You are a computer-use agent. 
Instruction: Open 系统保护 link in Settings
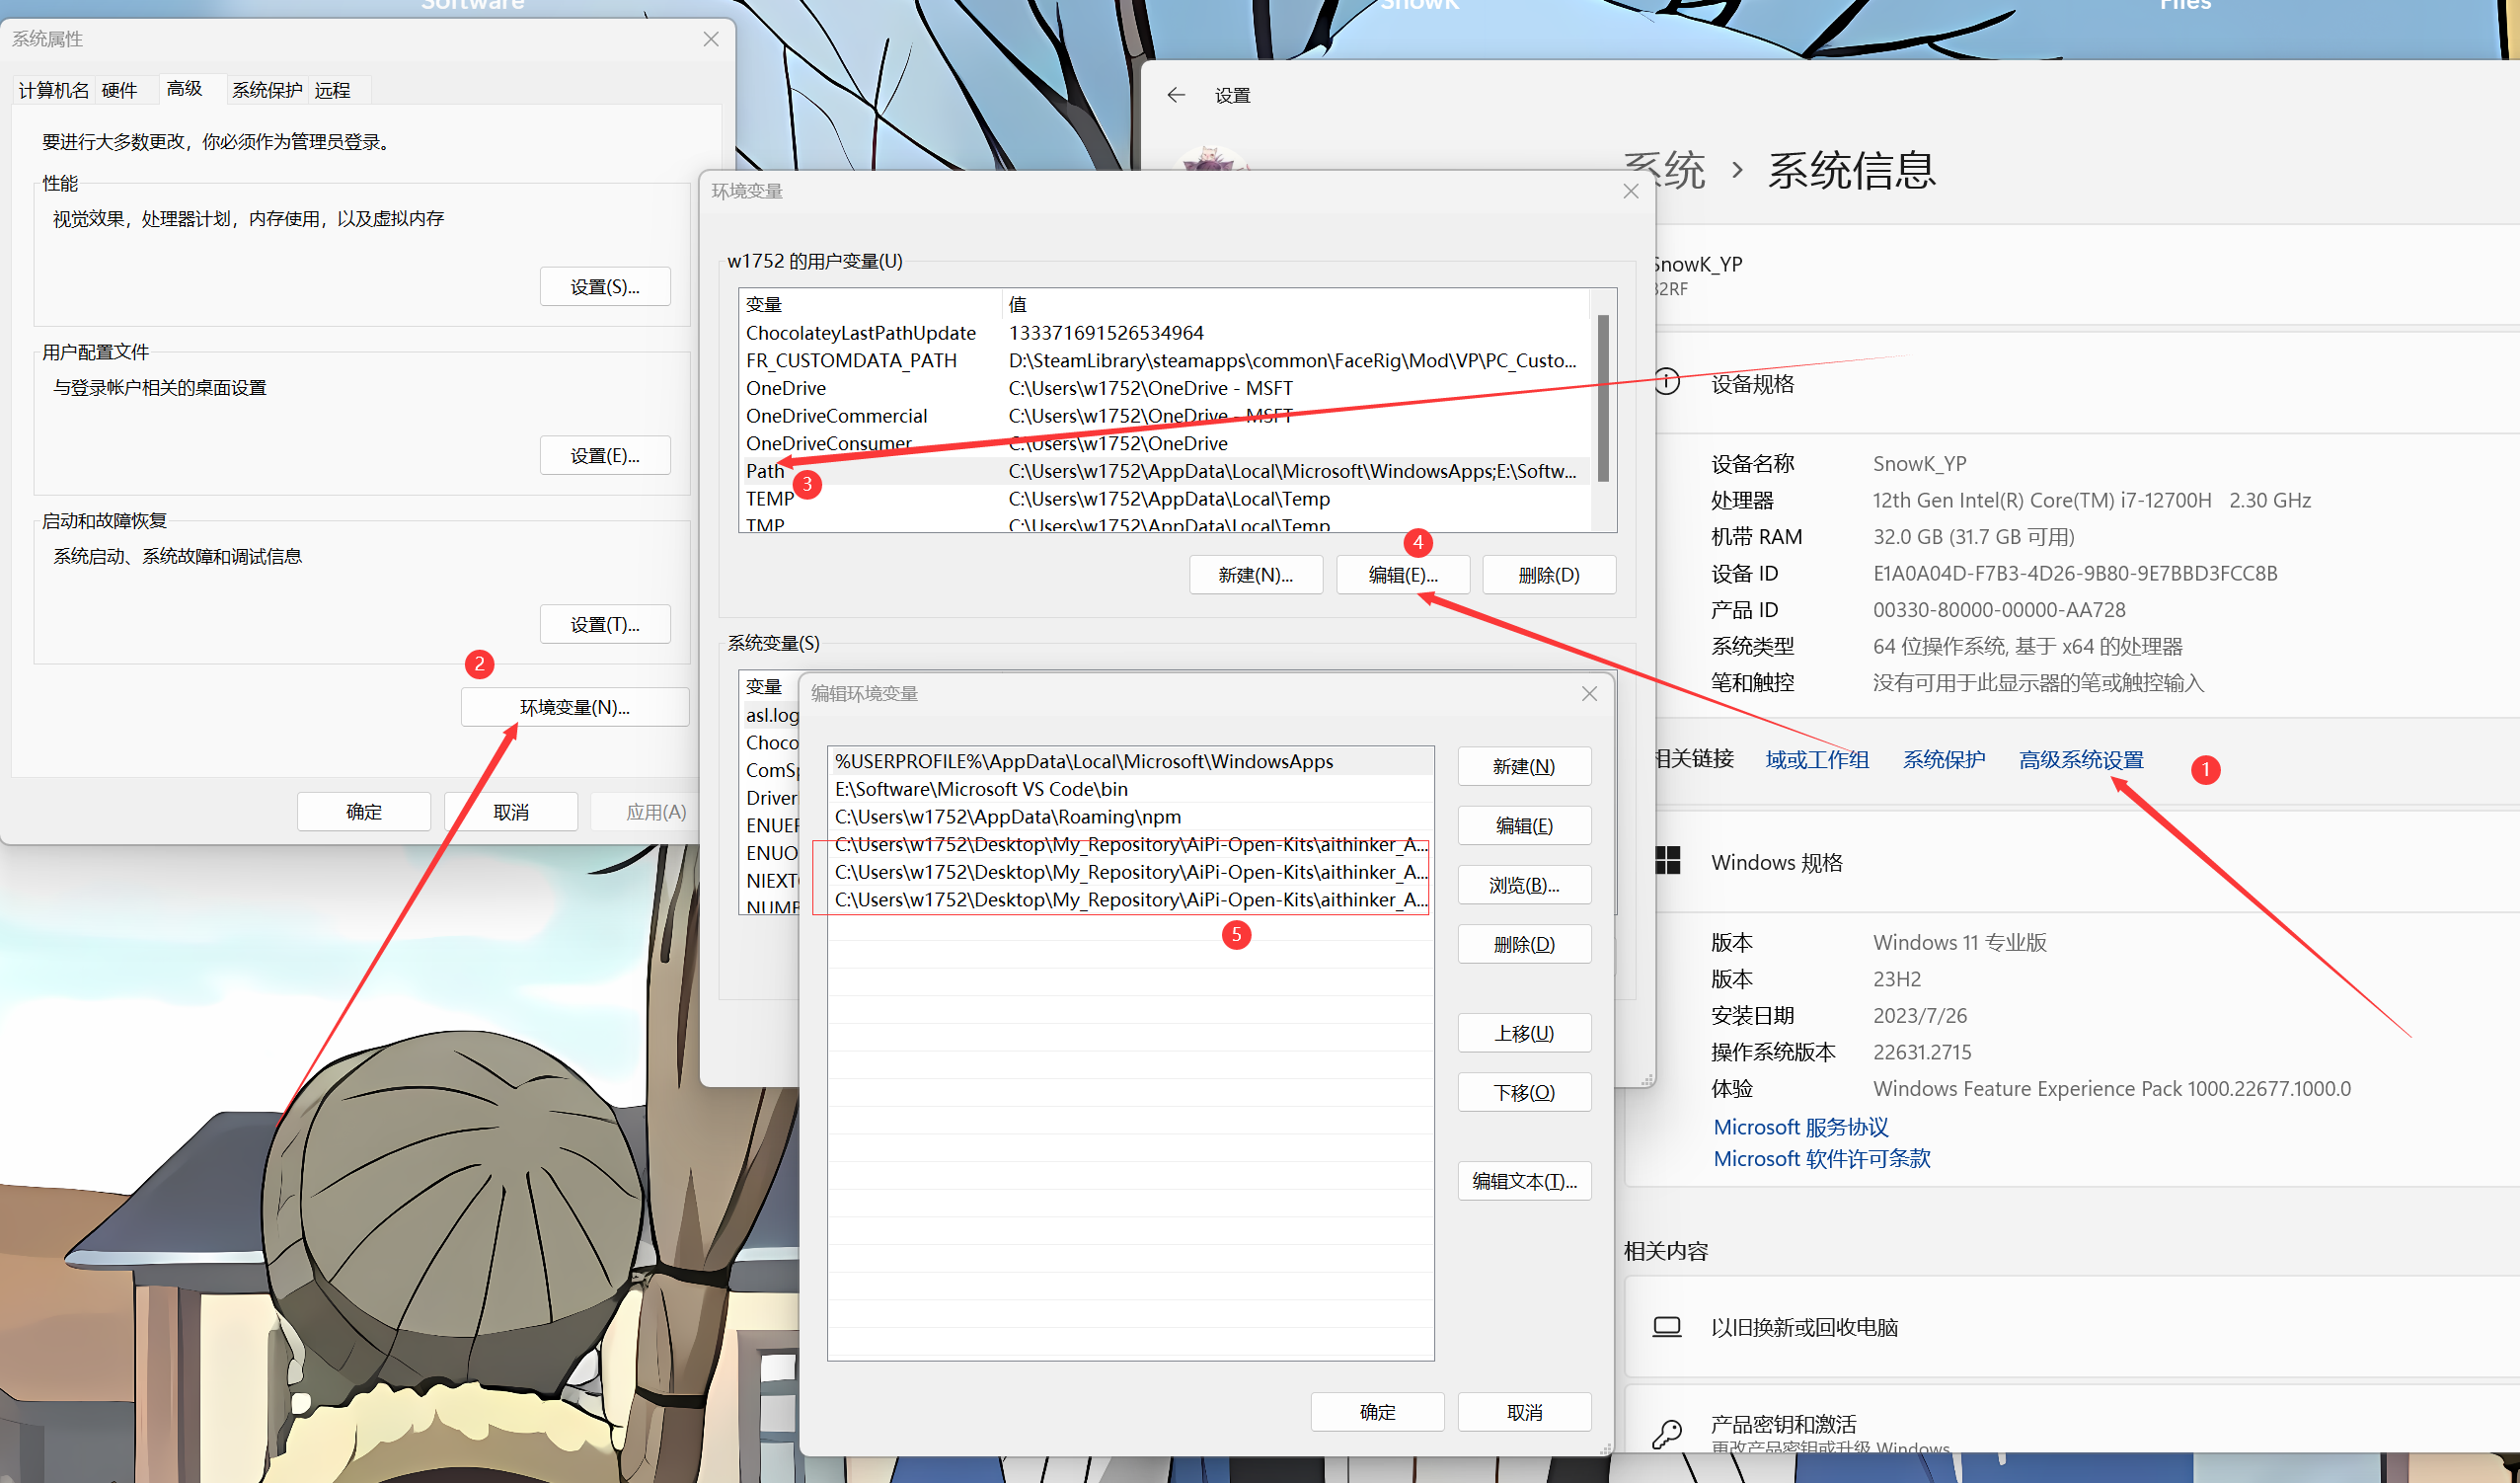tap(1944, 759)
